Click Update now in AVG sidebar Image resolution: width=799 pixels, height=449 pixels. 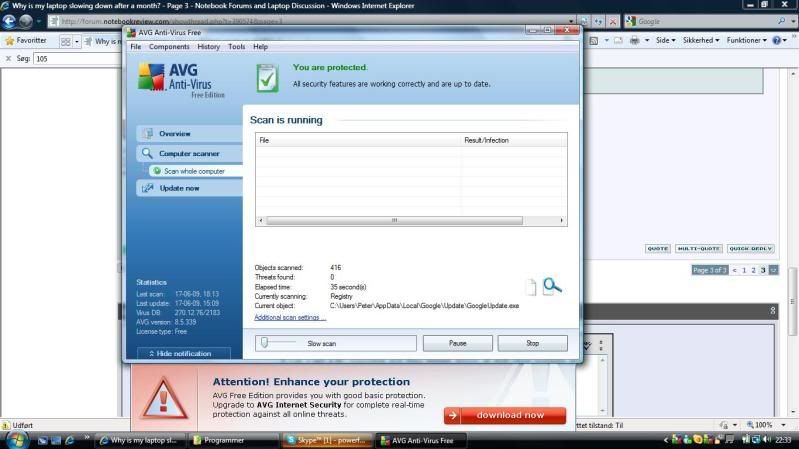189,188
